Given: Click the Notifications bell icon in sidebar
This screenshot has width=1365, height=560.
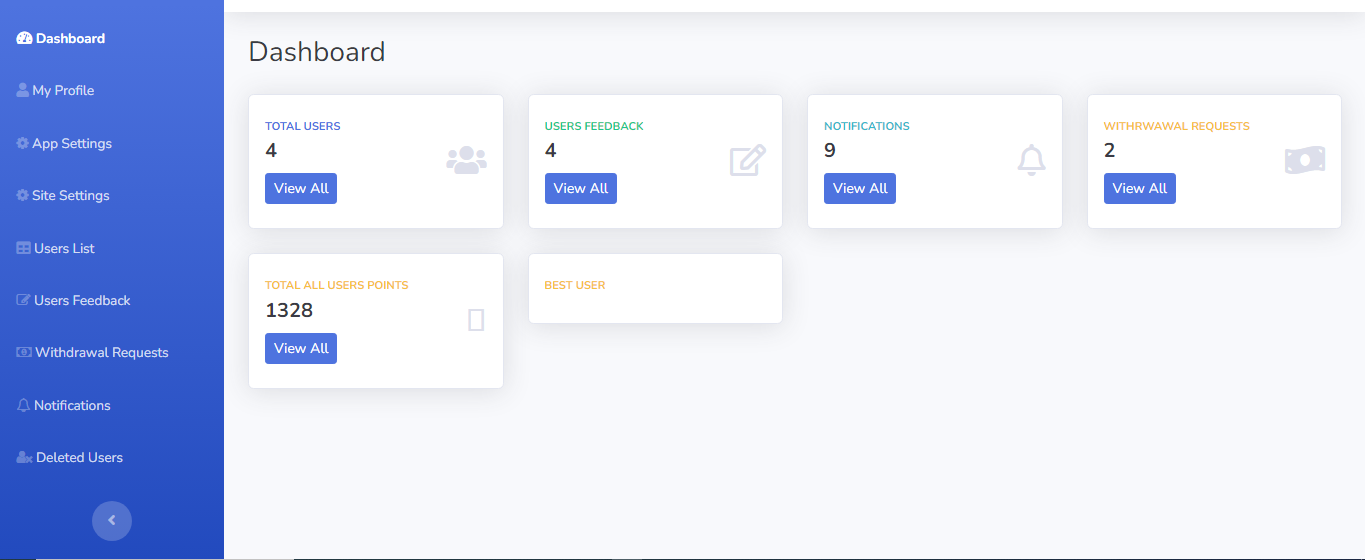Looking at the screenshot, I should click(x=24, y=406).
